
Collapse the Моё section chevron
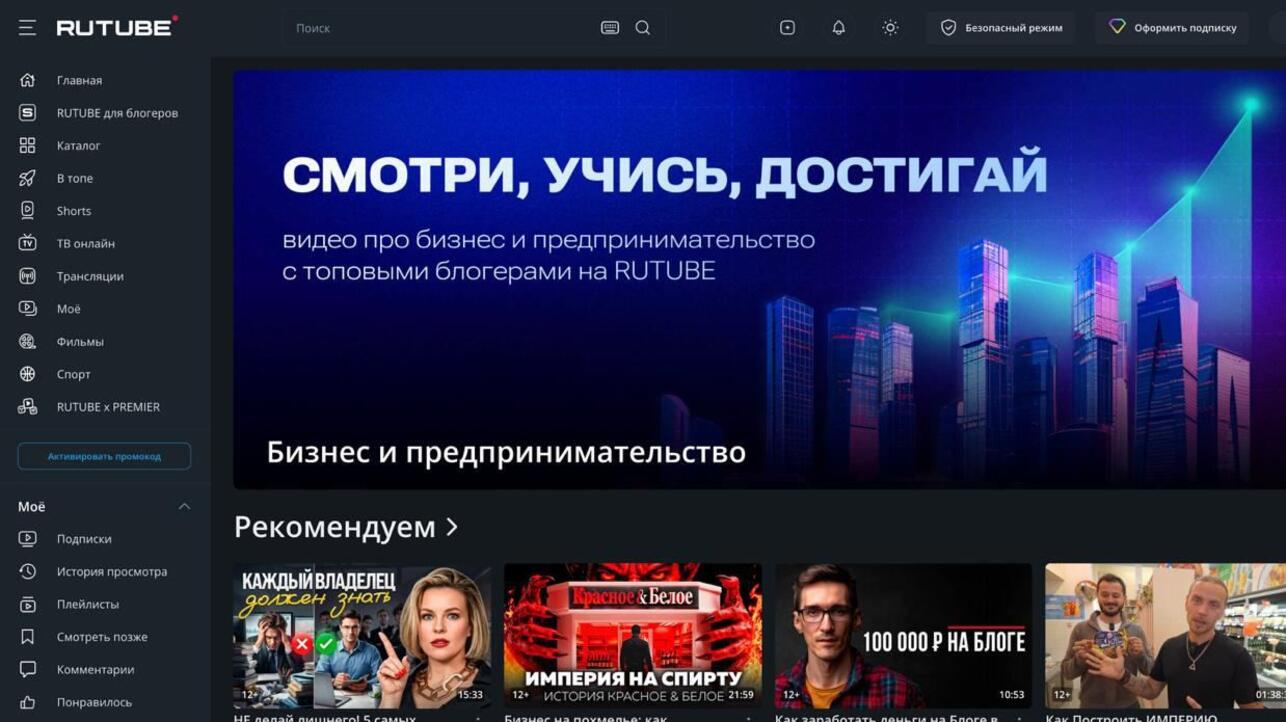pos(184,507)
